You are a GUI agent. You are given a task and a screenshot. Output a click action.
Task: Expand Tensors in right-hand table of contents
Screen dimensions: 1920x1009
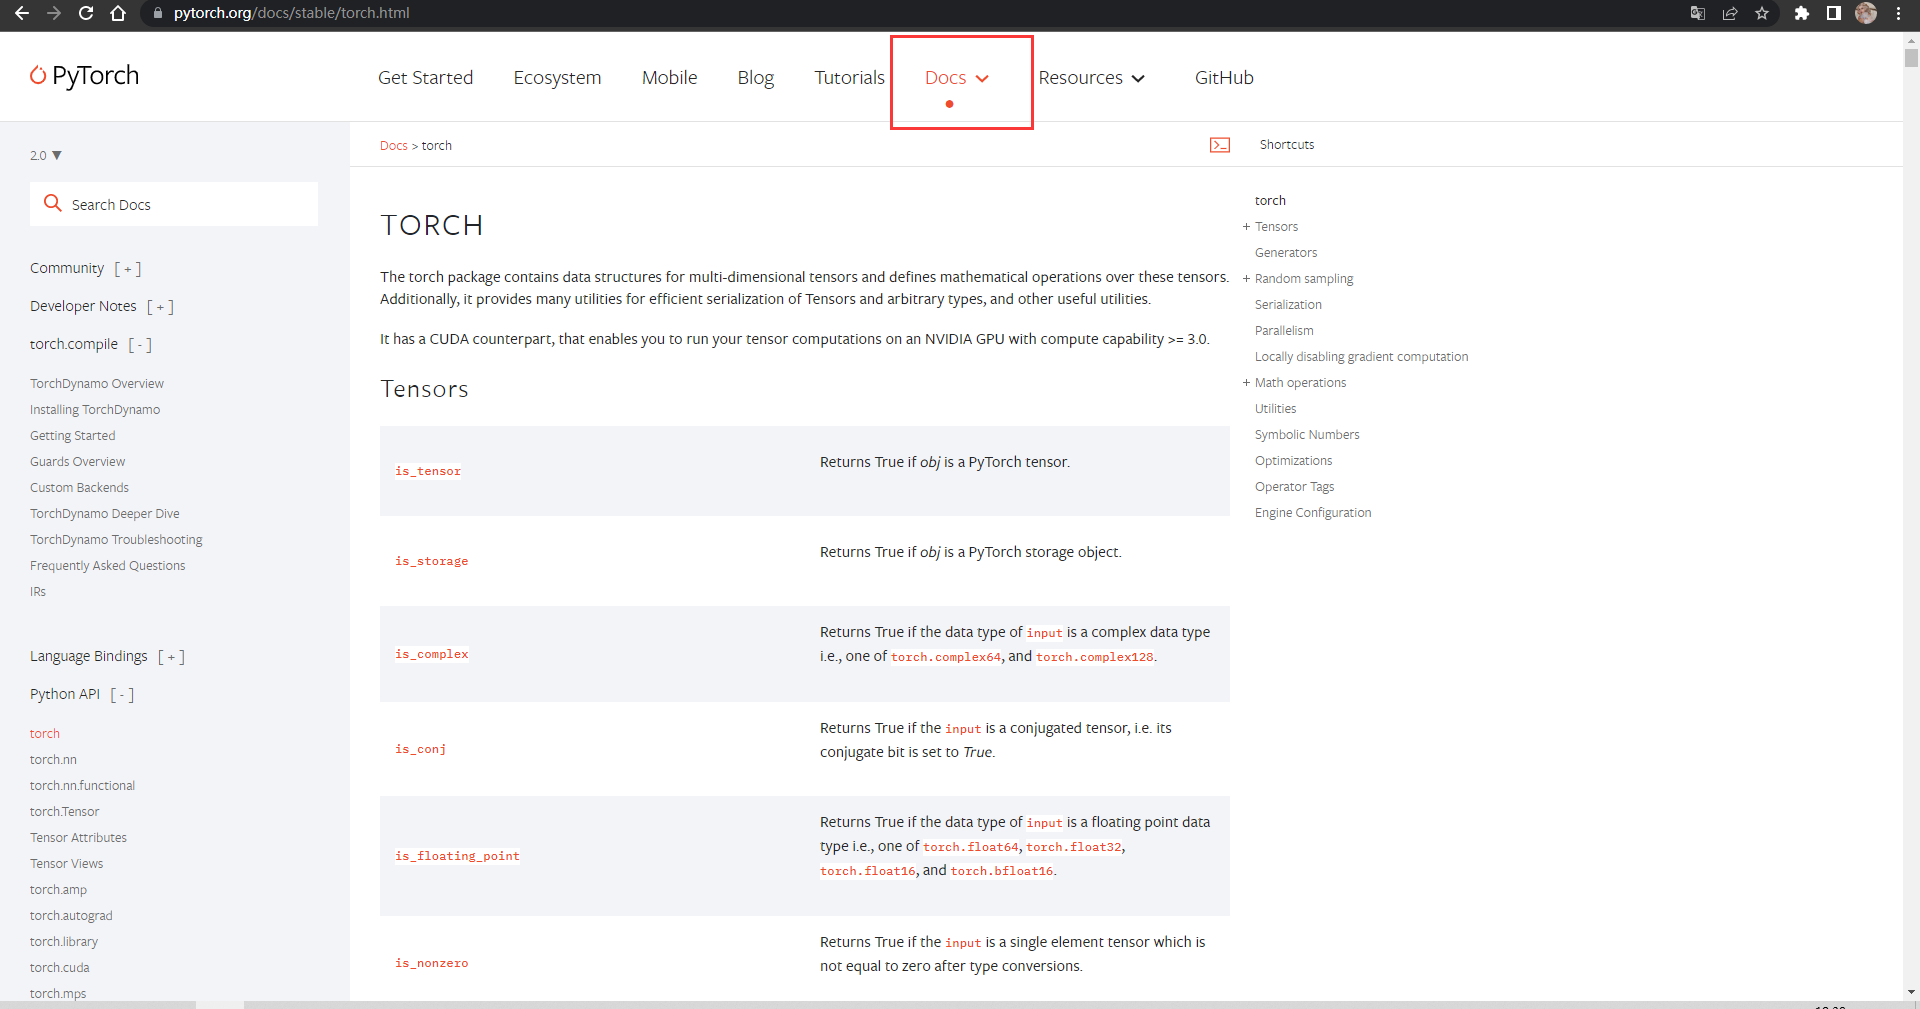point(1246,227)
